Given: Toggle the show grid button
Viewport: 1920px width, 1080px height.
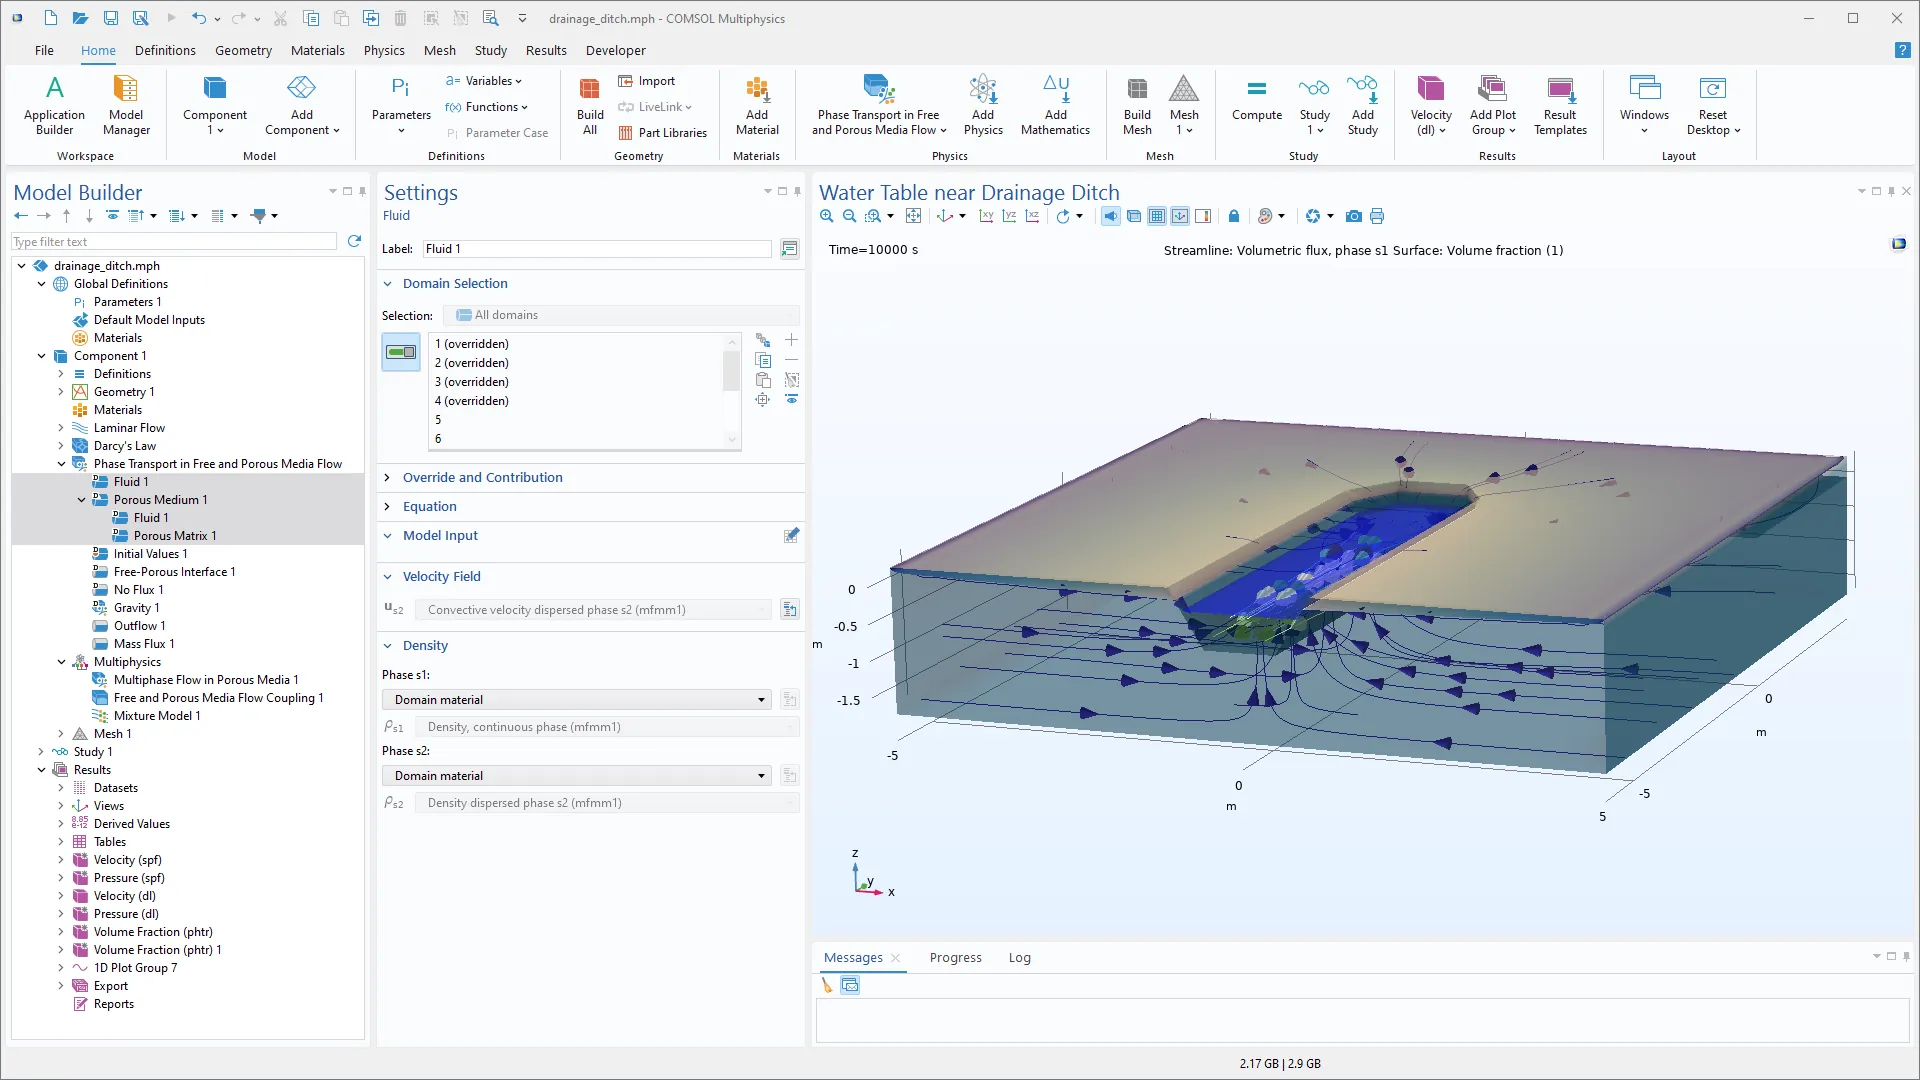Looking at the screenshot, I should click(1157, 216).
